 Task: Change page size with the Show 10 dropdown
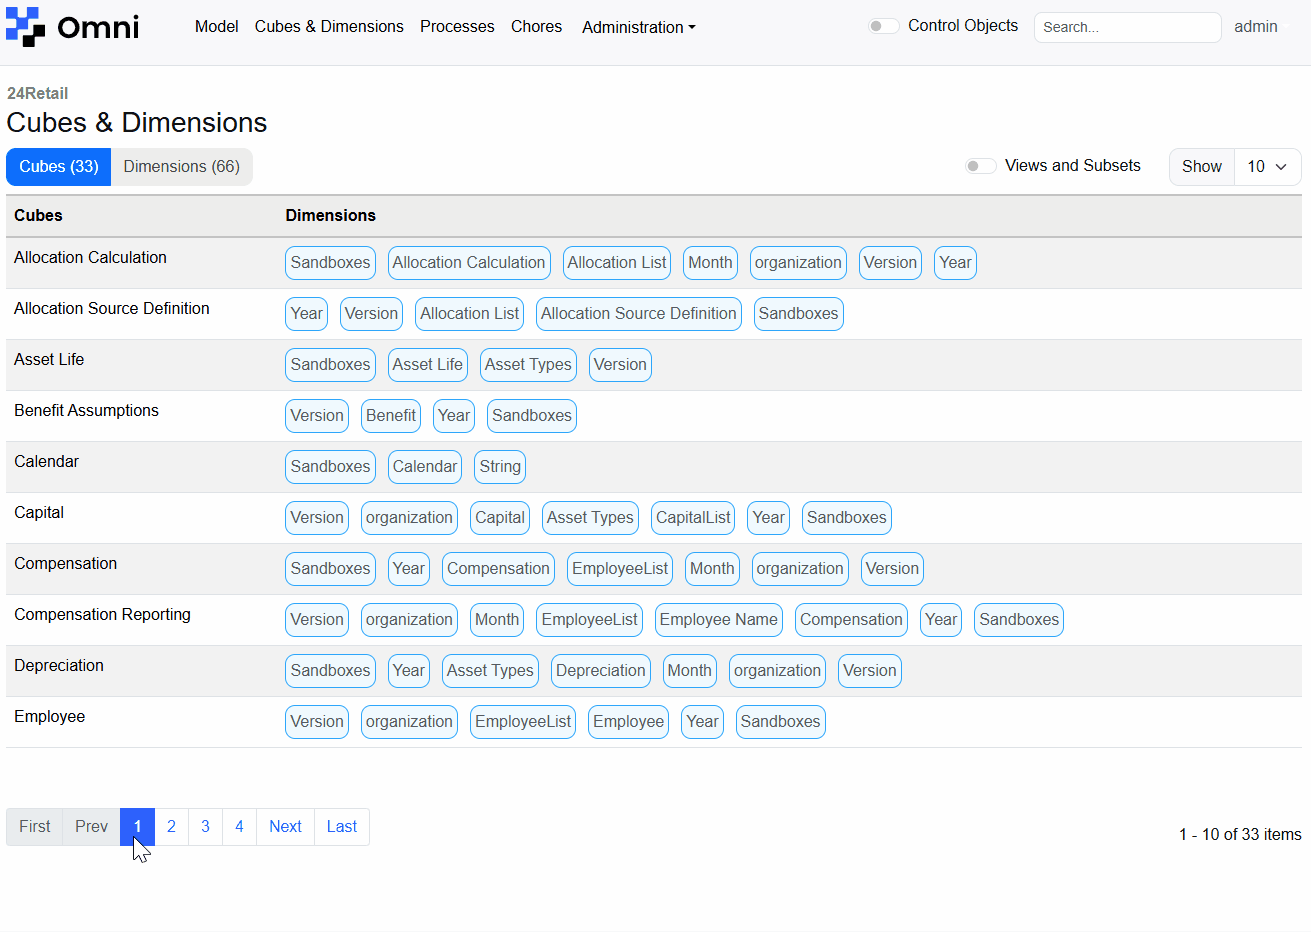tap(1267, 166)
